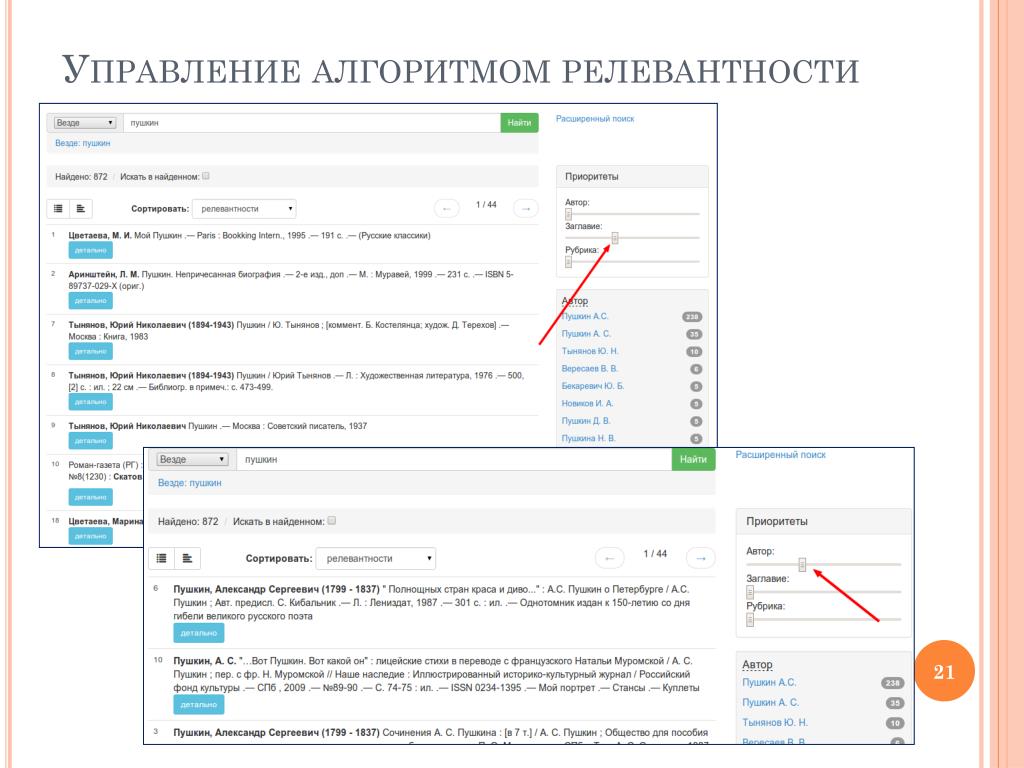Click 'детально' under 'Вот Пушкин. Вот какой он' record
Image resolution: width=1024 pixels, height=768 pixels.
(199, 705)
